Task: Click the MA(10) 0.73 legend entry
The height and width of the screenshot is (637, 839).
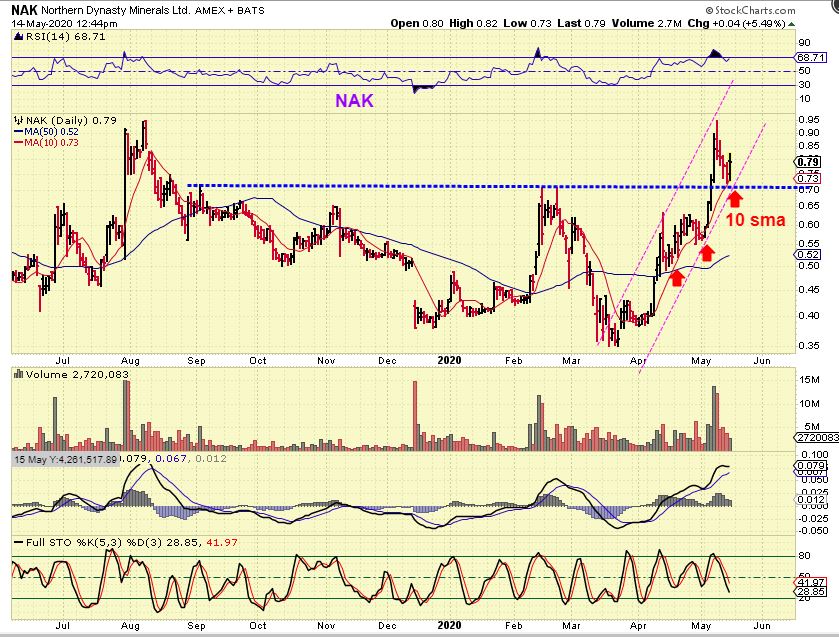Action: coord(46,142)
